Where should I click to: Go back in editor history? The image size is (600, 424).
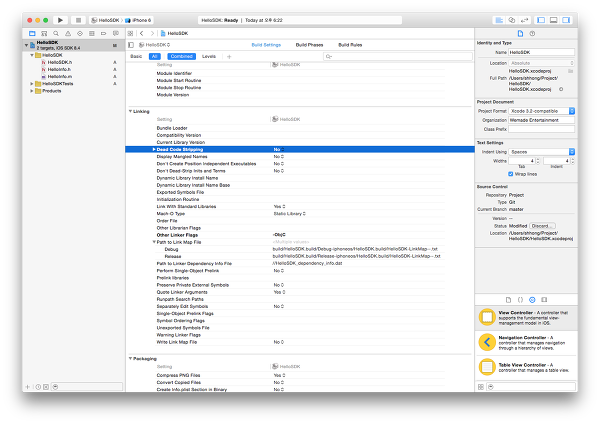tap(142, 33)
